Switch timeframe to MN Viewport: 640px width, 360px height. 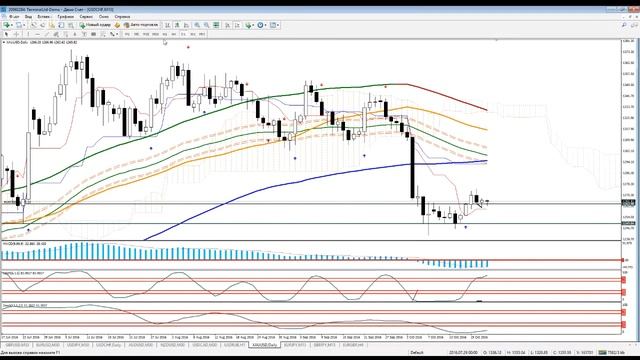click(x=201, y=34)
